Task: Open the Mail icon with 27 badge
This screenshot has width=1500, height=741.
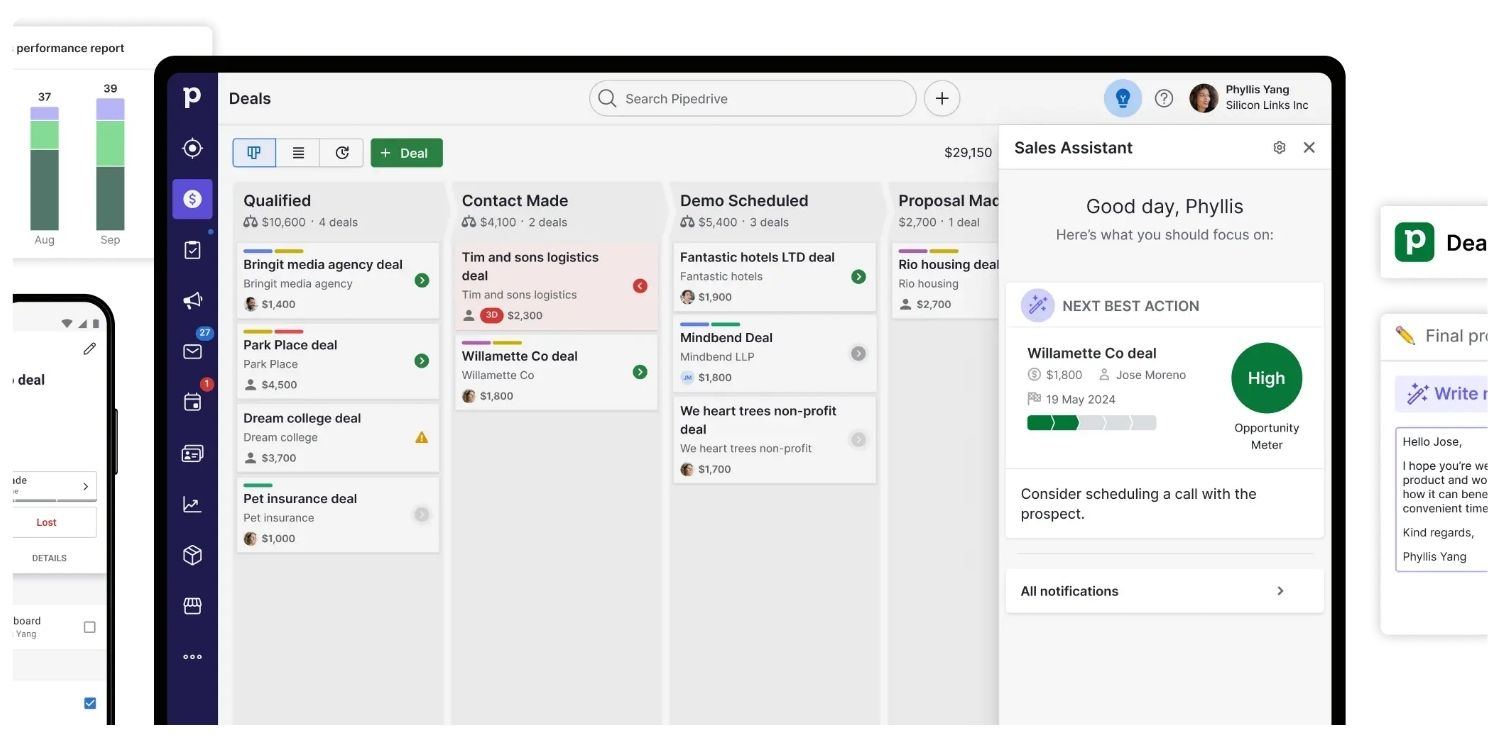Action: (192, 351)
